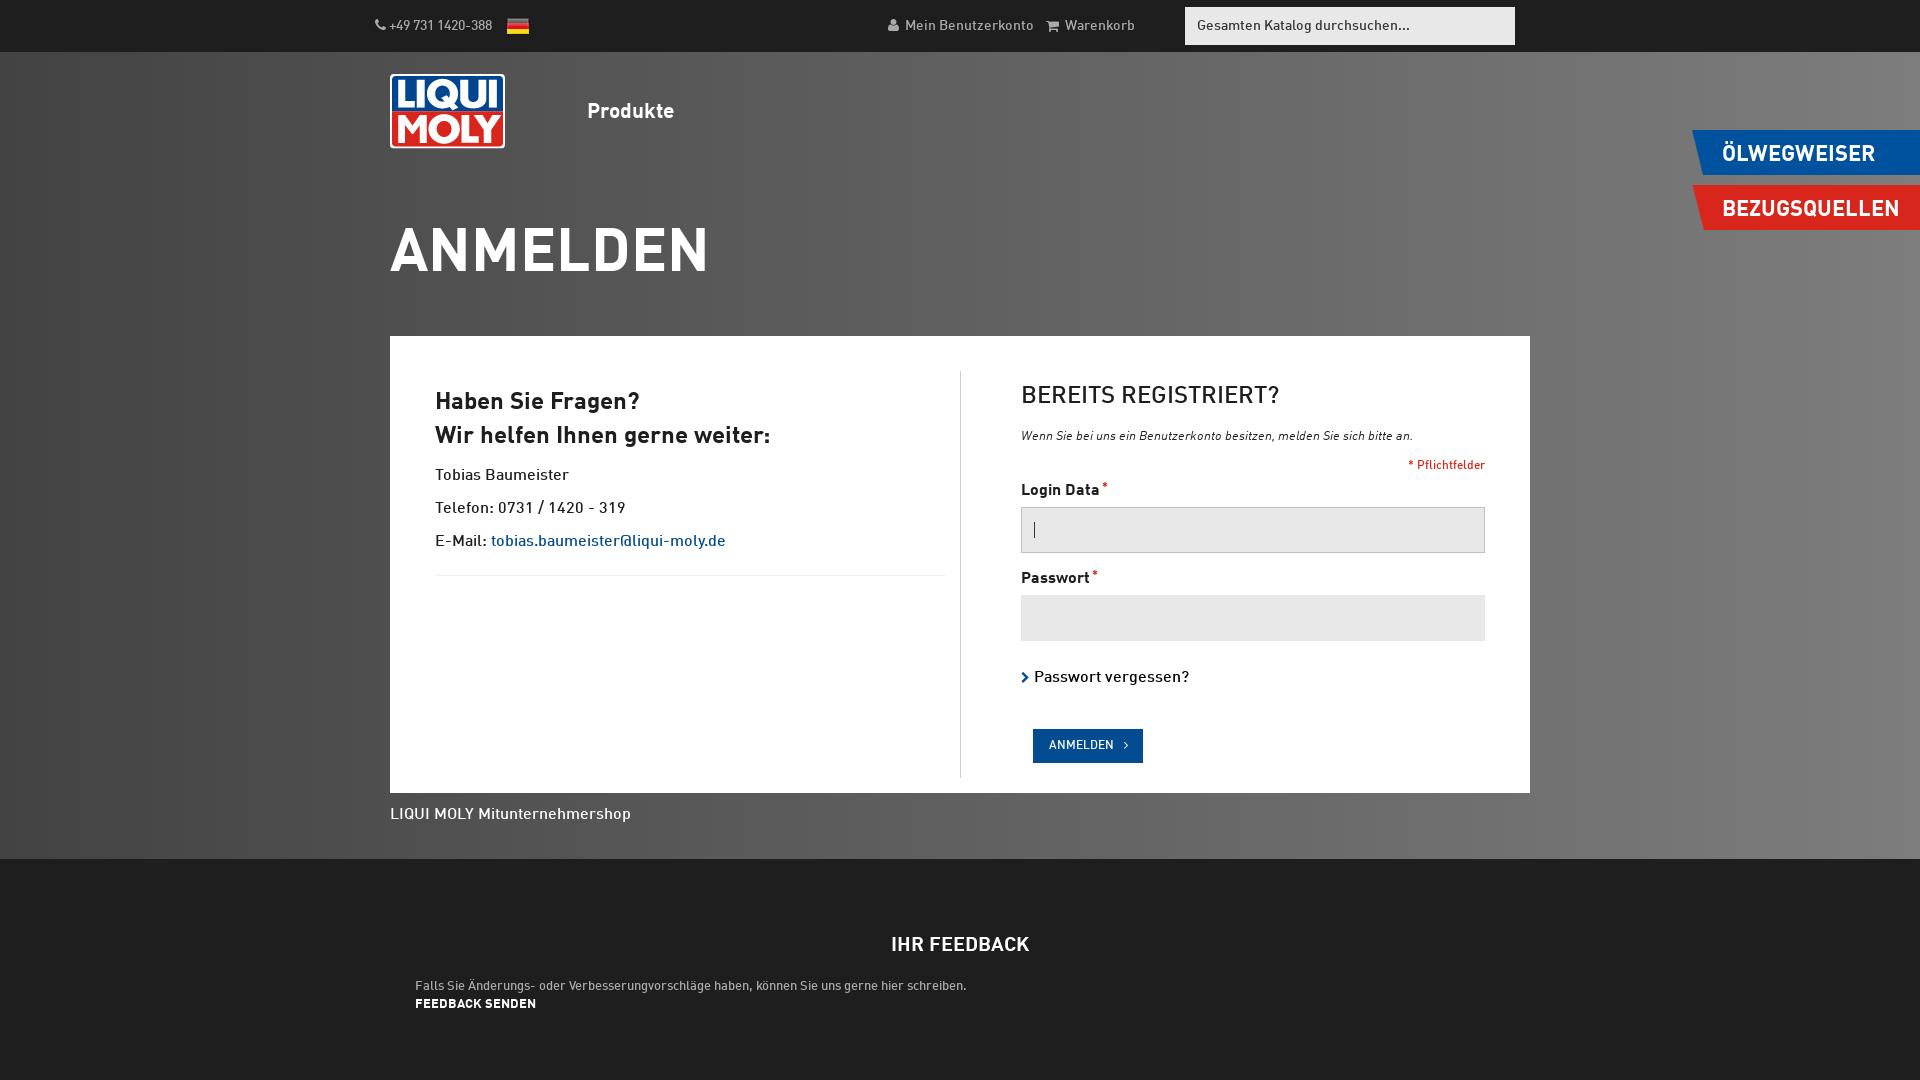Click the Login Data input field
This screenshot has height=1080, width=1920.
1252,530
